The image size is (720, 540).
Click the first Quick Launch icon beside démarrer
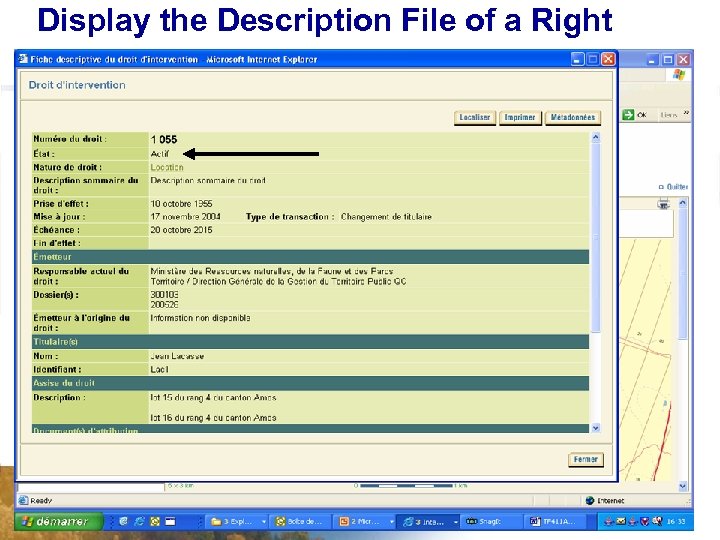[x=123, y=521]
